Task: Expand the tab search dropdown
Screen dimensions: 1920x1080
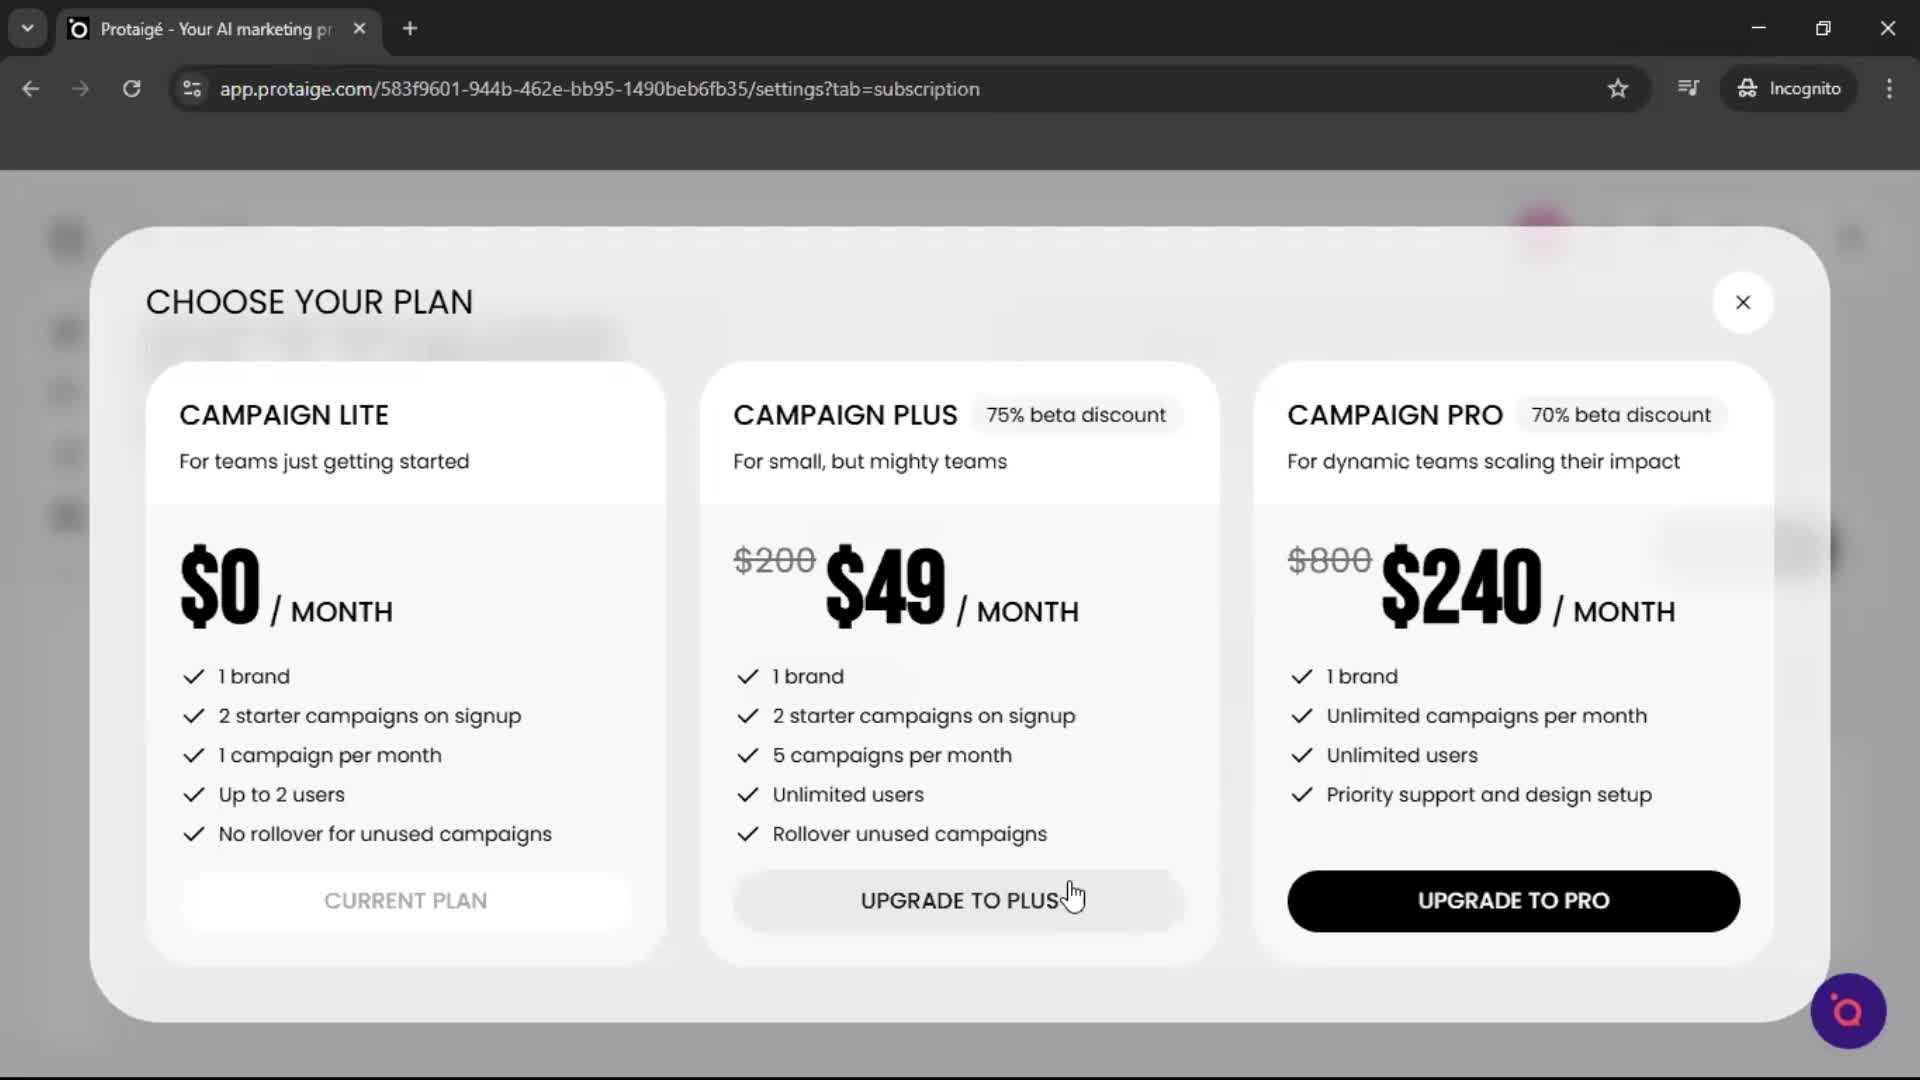Action: pyautogui.click(x=27, y=29)
